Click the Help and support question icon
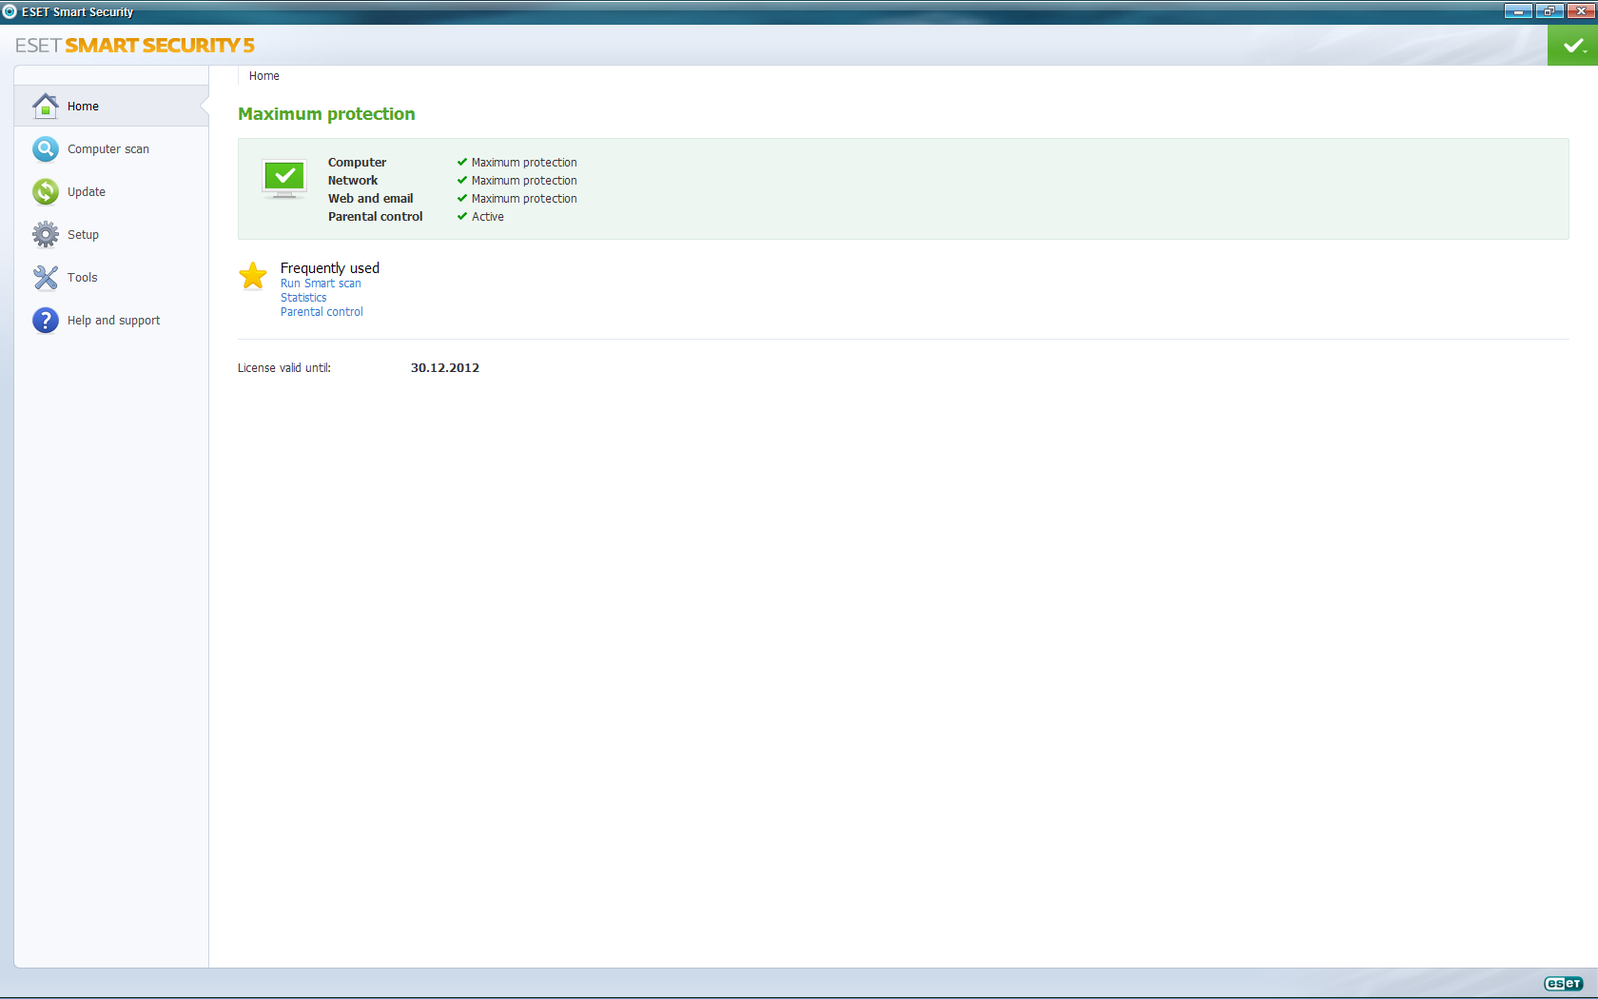Screen dimensions: 1598x999 (45, 320)
